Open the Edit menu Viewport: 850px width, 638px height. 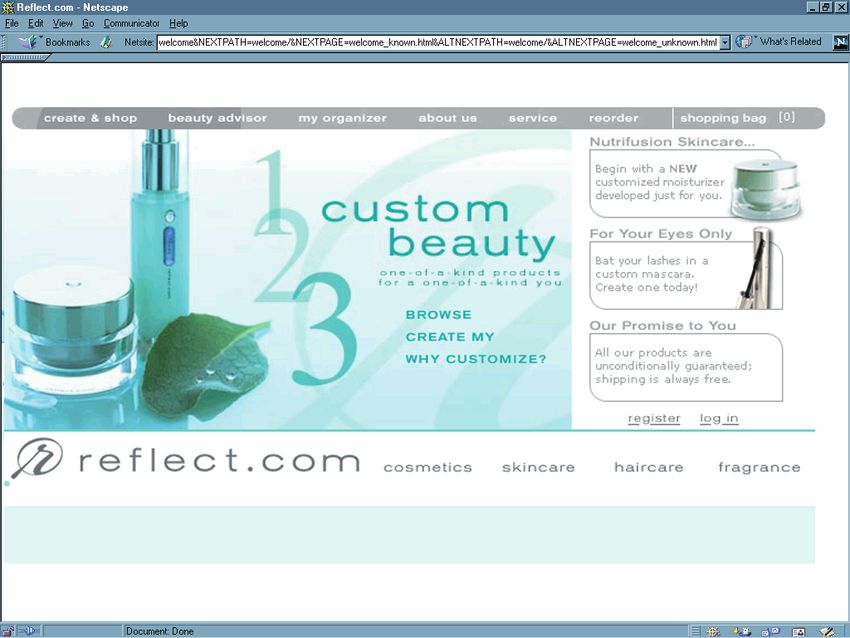click(36, 23)
